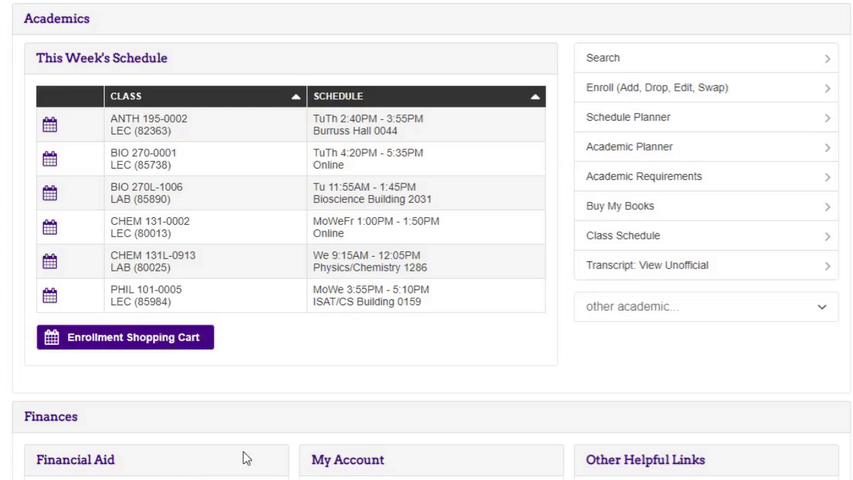Click the My Account section header

[x=348, y=460]
